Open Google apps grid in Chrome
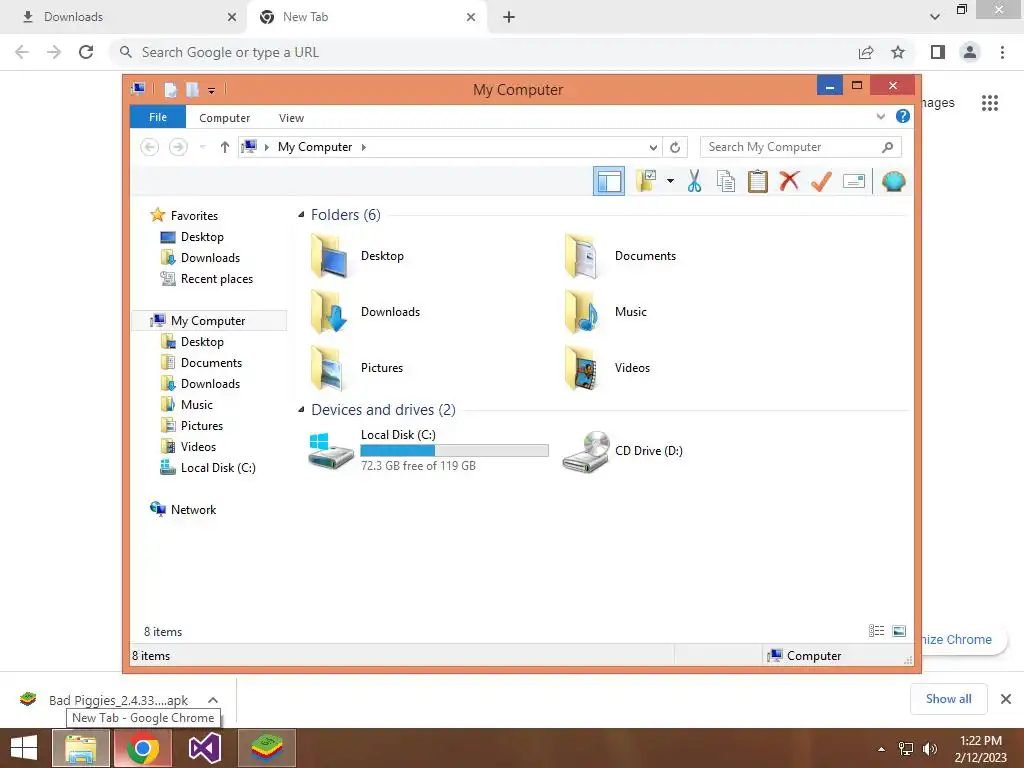Screen dimensions: 1024x768 (989, 103)
